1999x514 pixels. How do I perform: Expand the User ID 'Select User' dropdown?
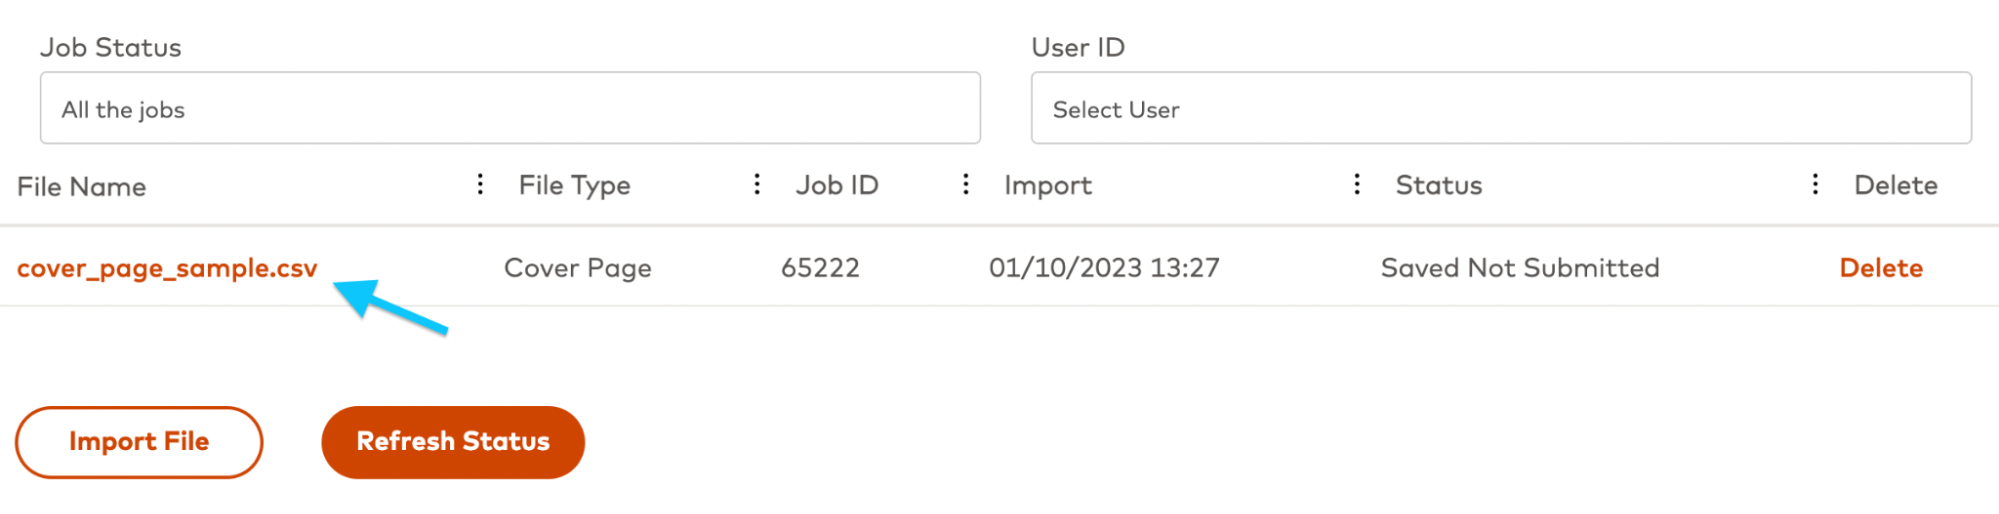coord(1501,108)
